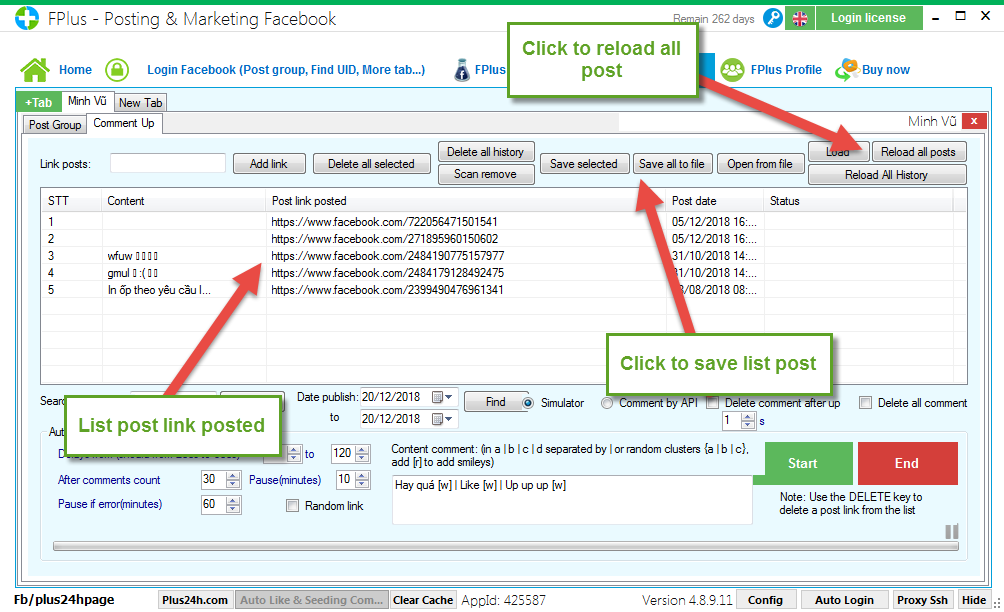The height and width of the screenshot is (612, 1004).
Task: Open calendar icon of the 'to' date field
Action: click(x=437, y=419)
